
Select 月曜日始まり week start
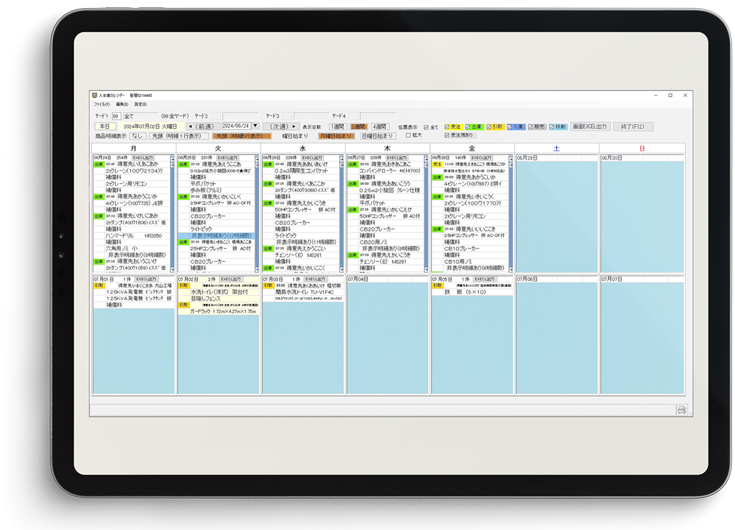tap(336, 136)
